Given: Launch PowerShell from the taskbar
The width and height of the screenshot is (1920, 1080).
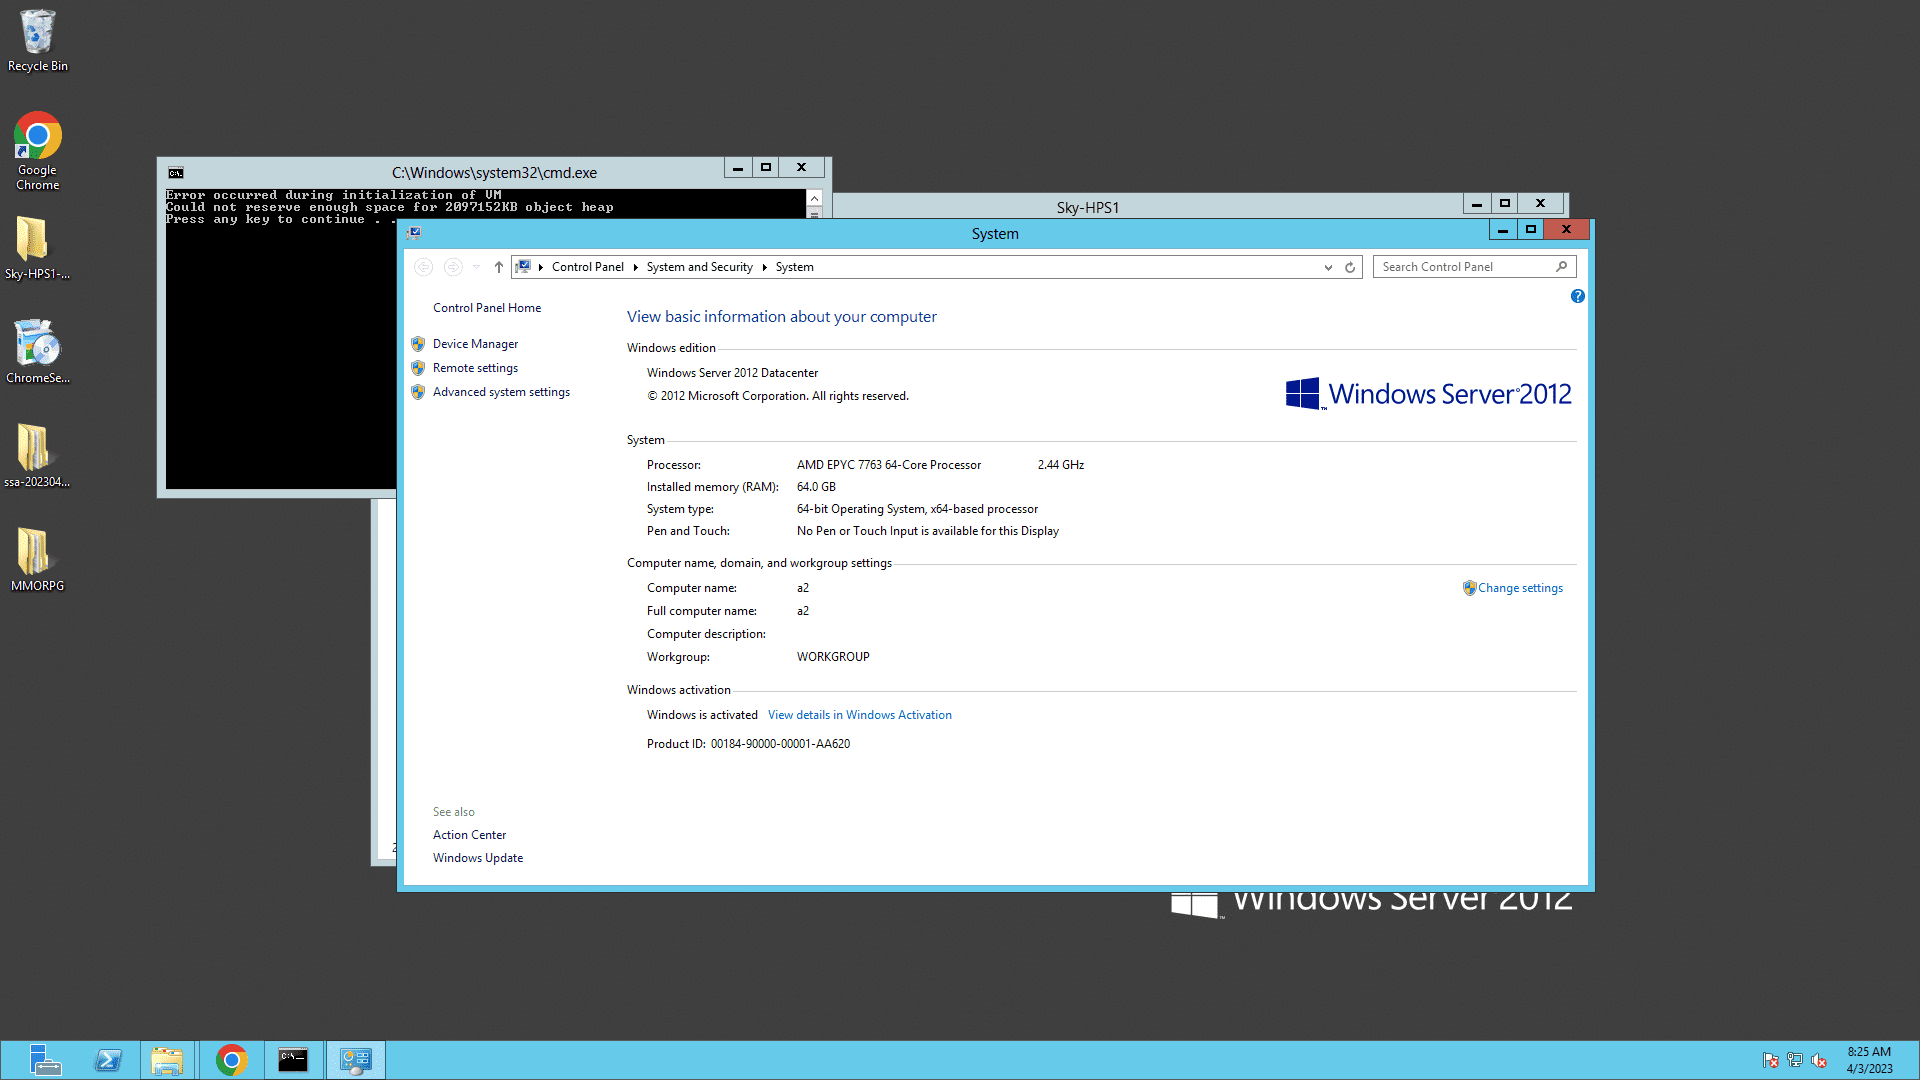Looking at the screenshot, I should click(x=108, y=1060).
